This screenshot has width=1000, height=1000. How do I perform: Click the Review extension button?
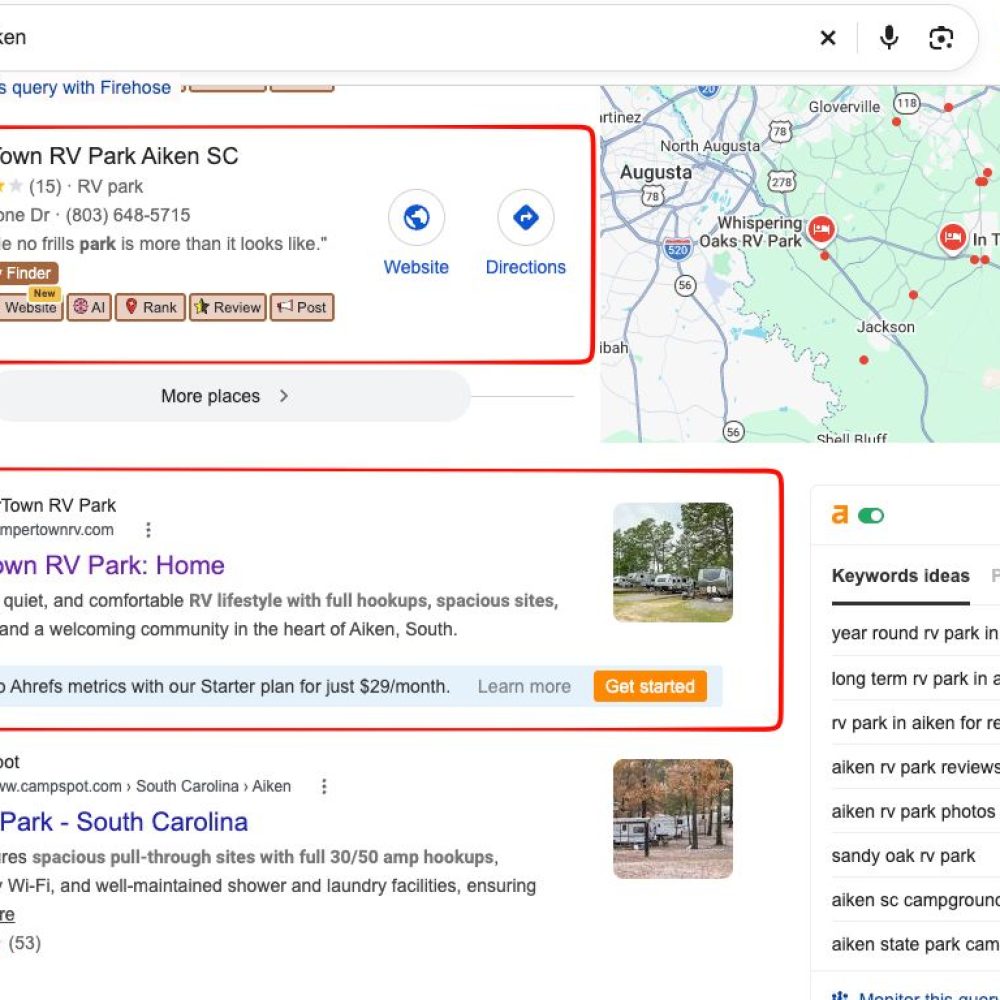(x=228, y=307)
